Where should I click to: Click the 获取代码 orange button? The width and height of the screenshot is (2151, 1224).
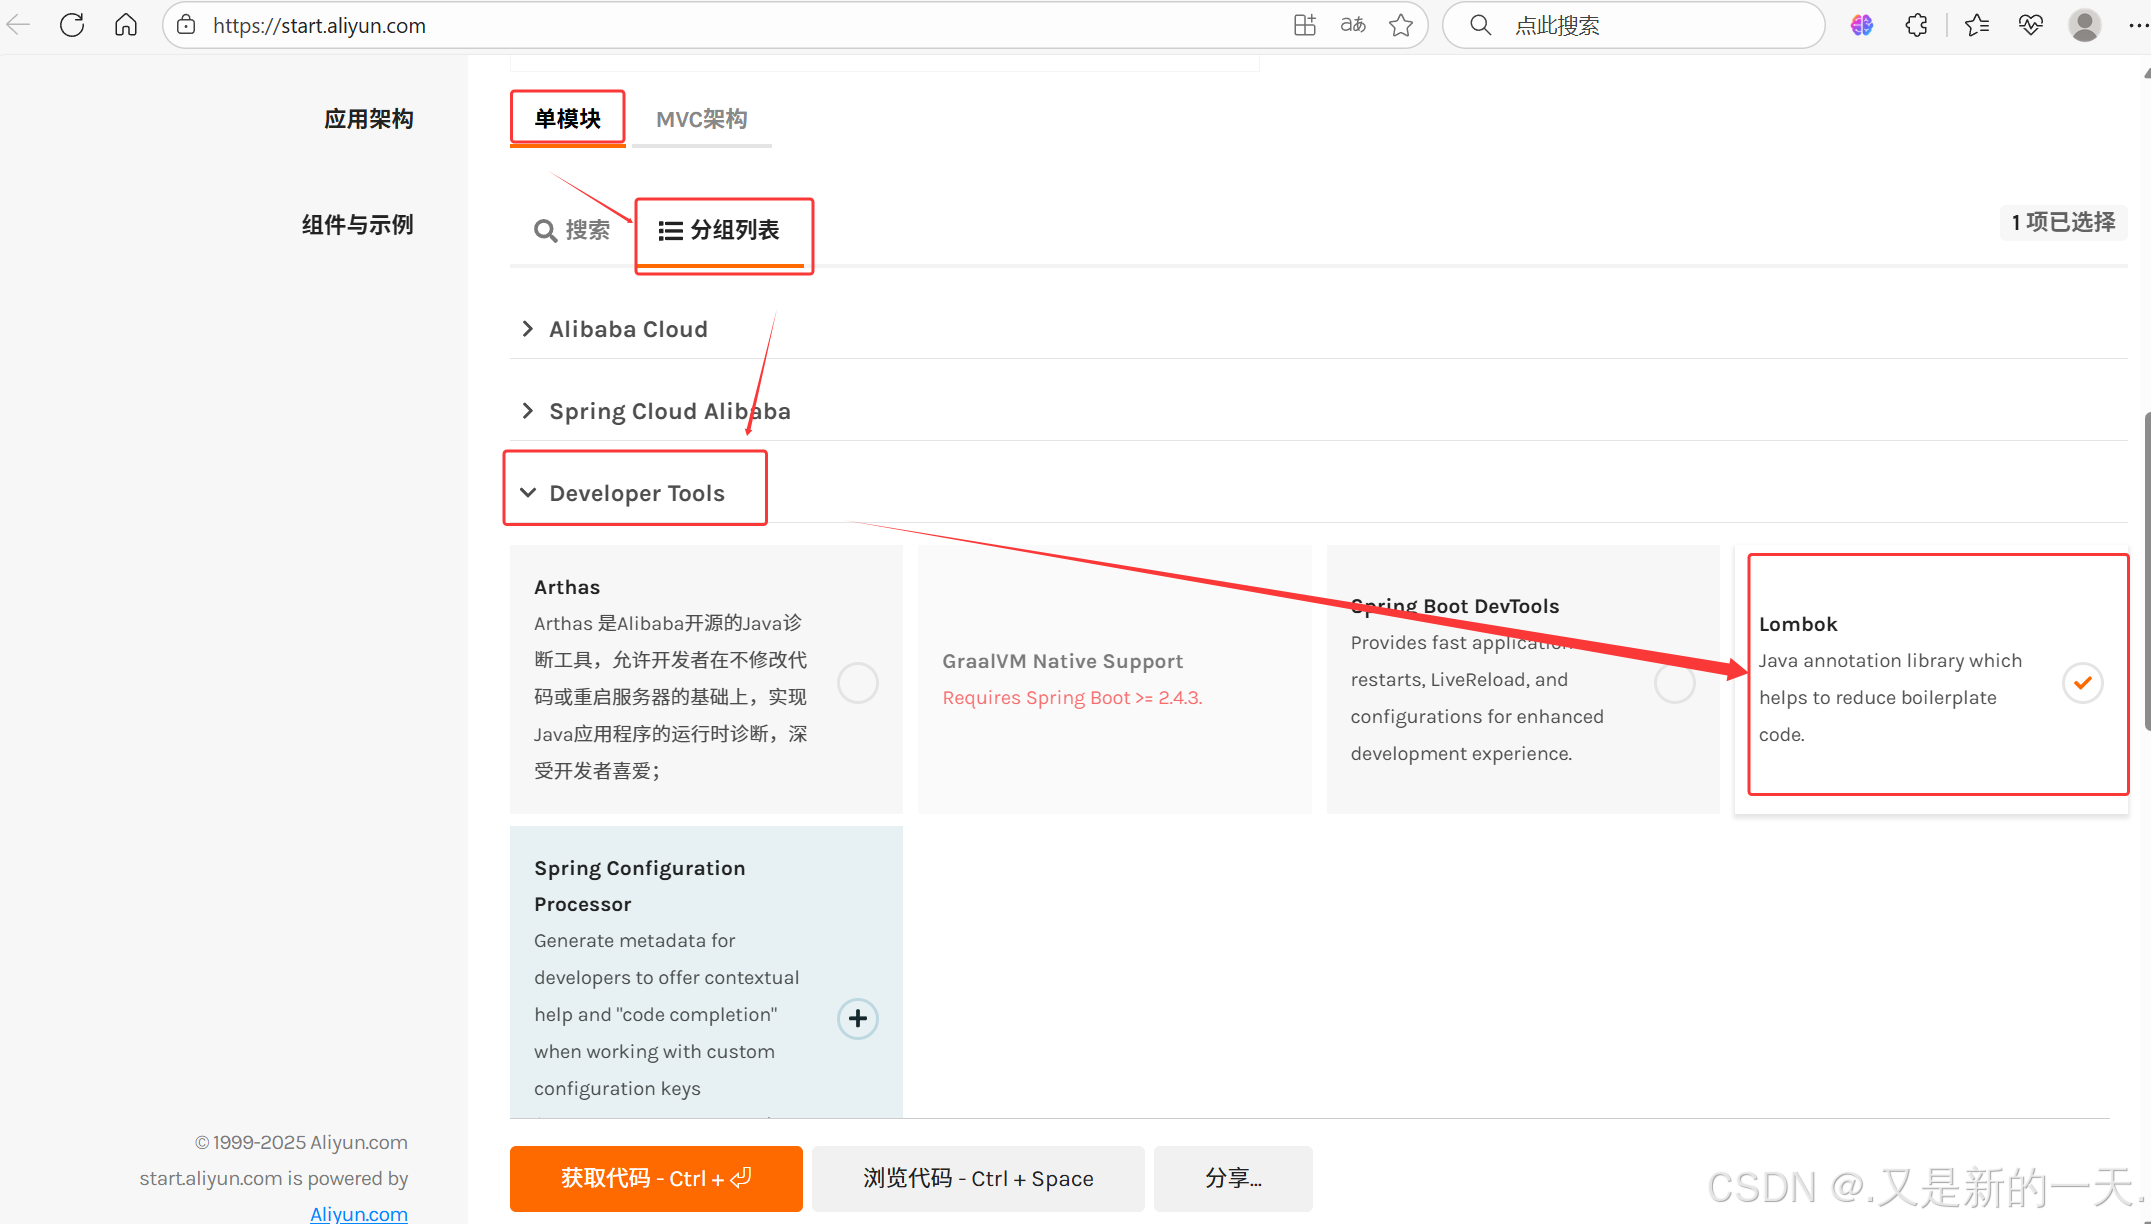click(656, 1178)
